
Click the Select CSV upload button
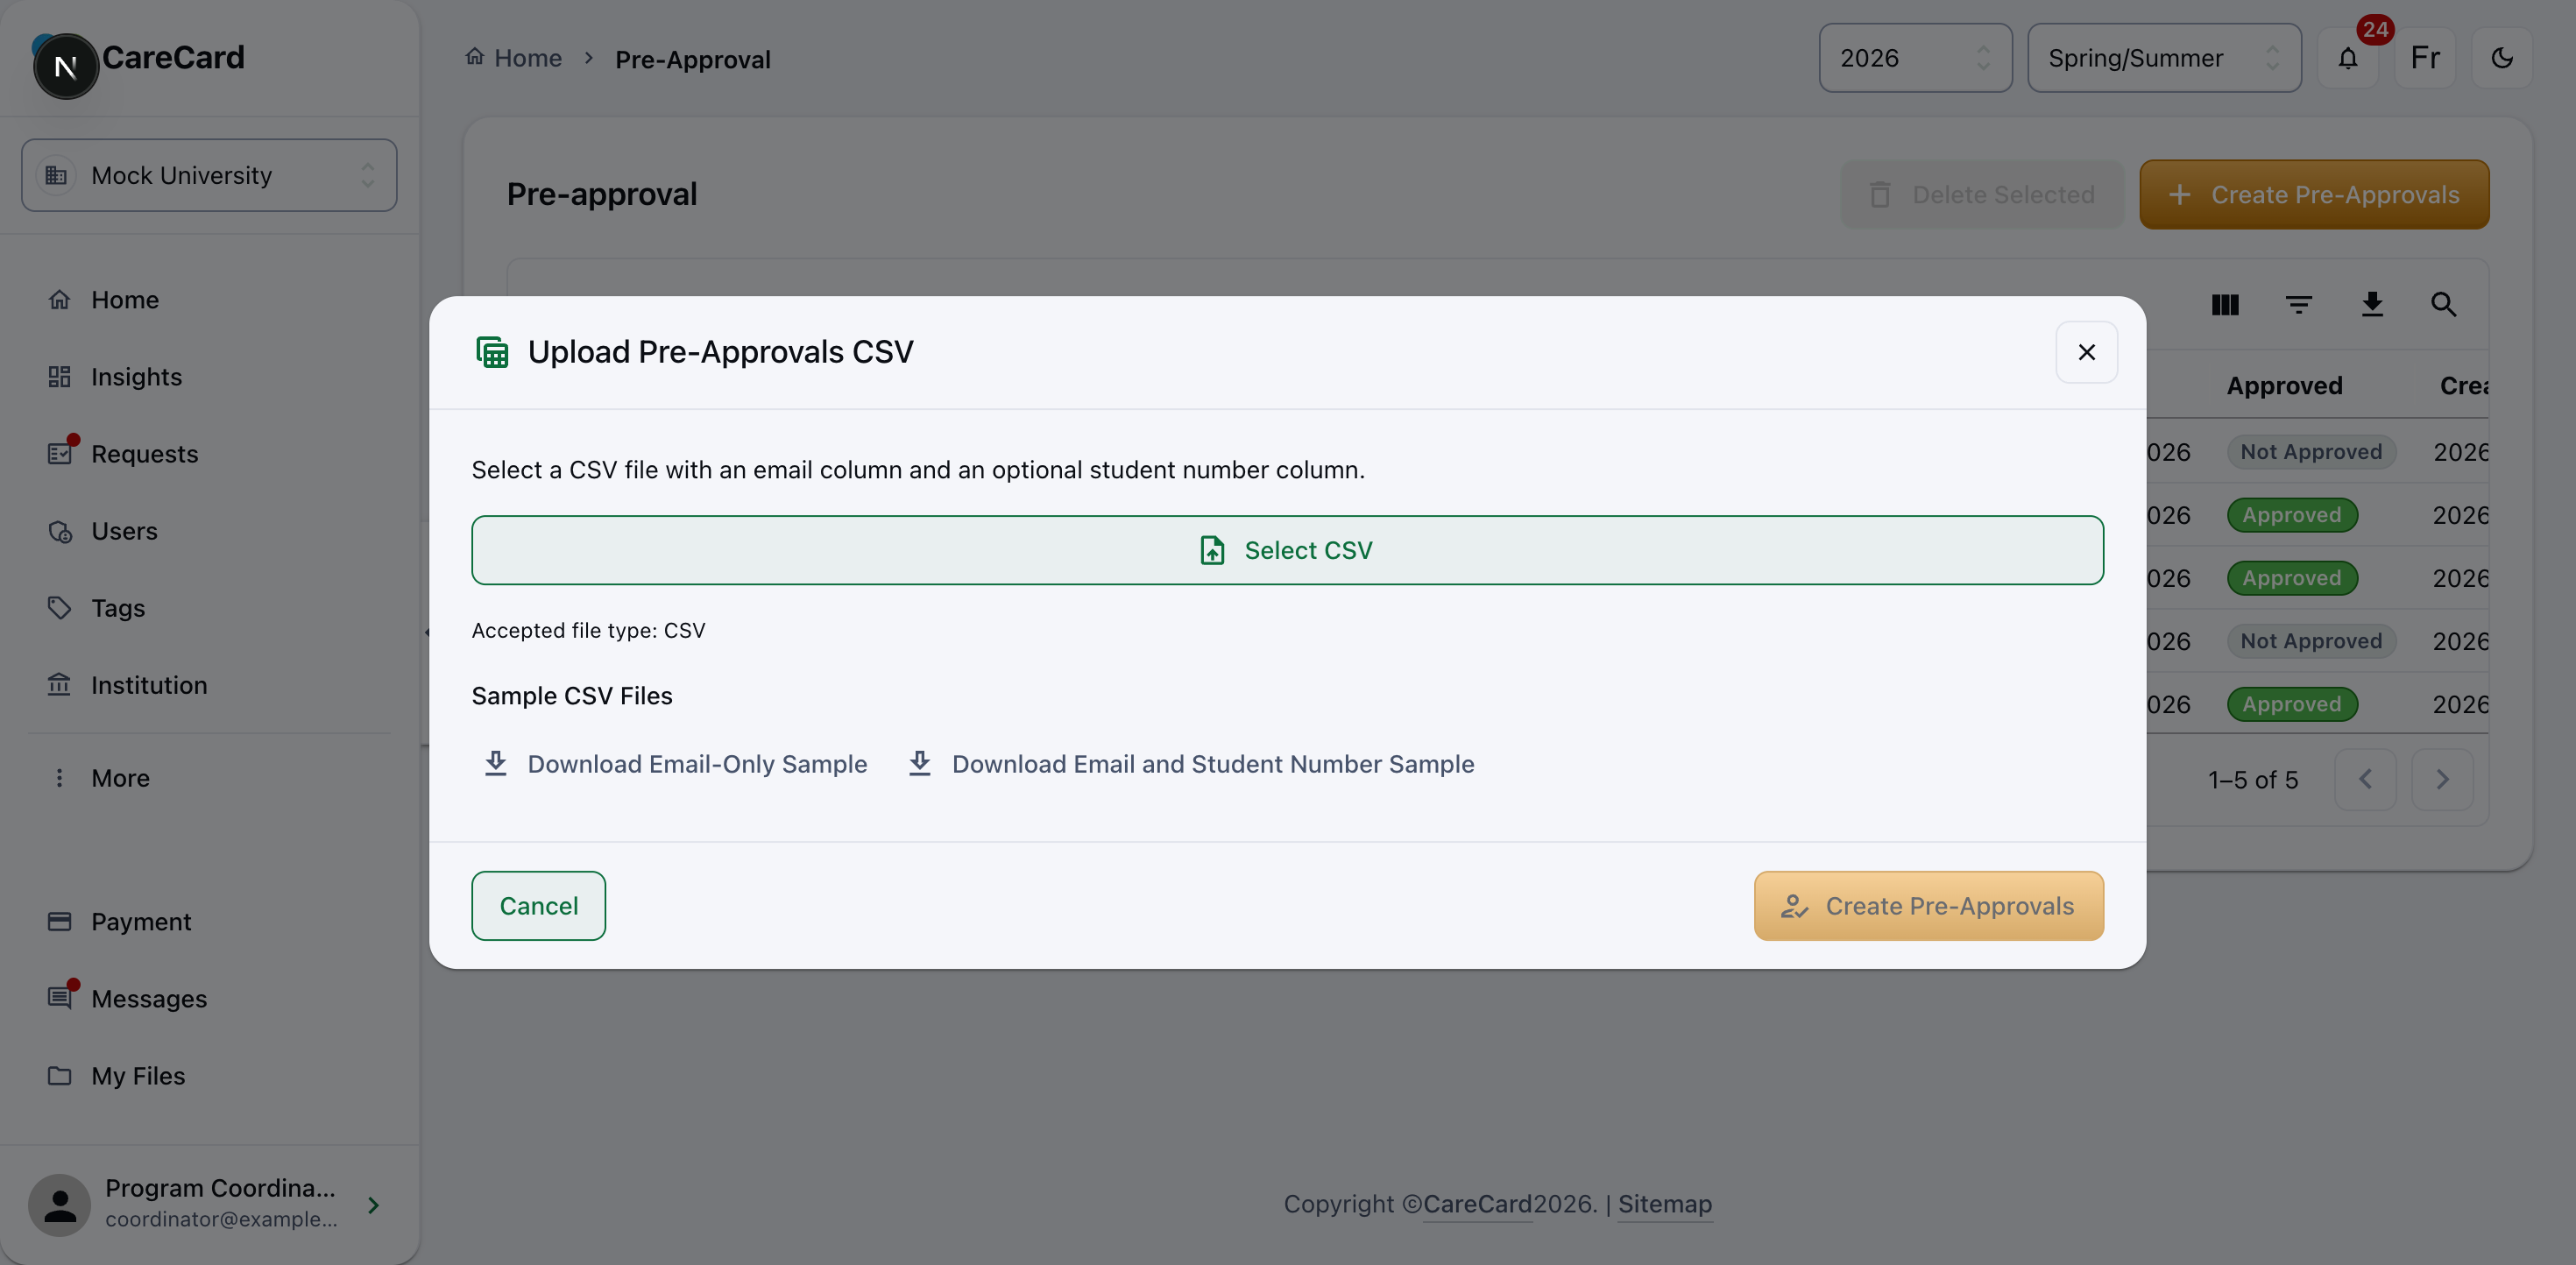click(1287, 550)
